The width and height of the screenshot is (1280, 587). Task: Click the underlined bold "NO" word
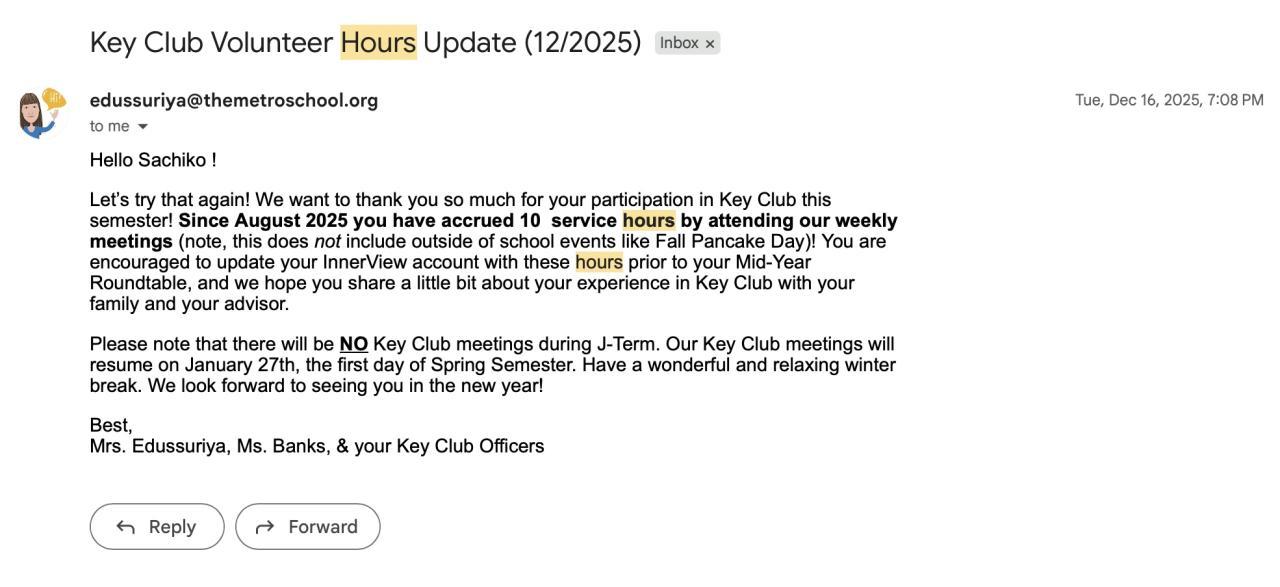coord(354,345)
